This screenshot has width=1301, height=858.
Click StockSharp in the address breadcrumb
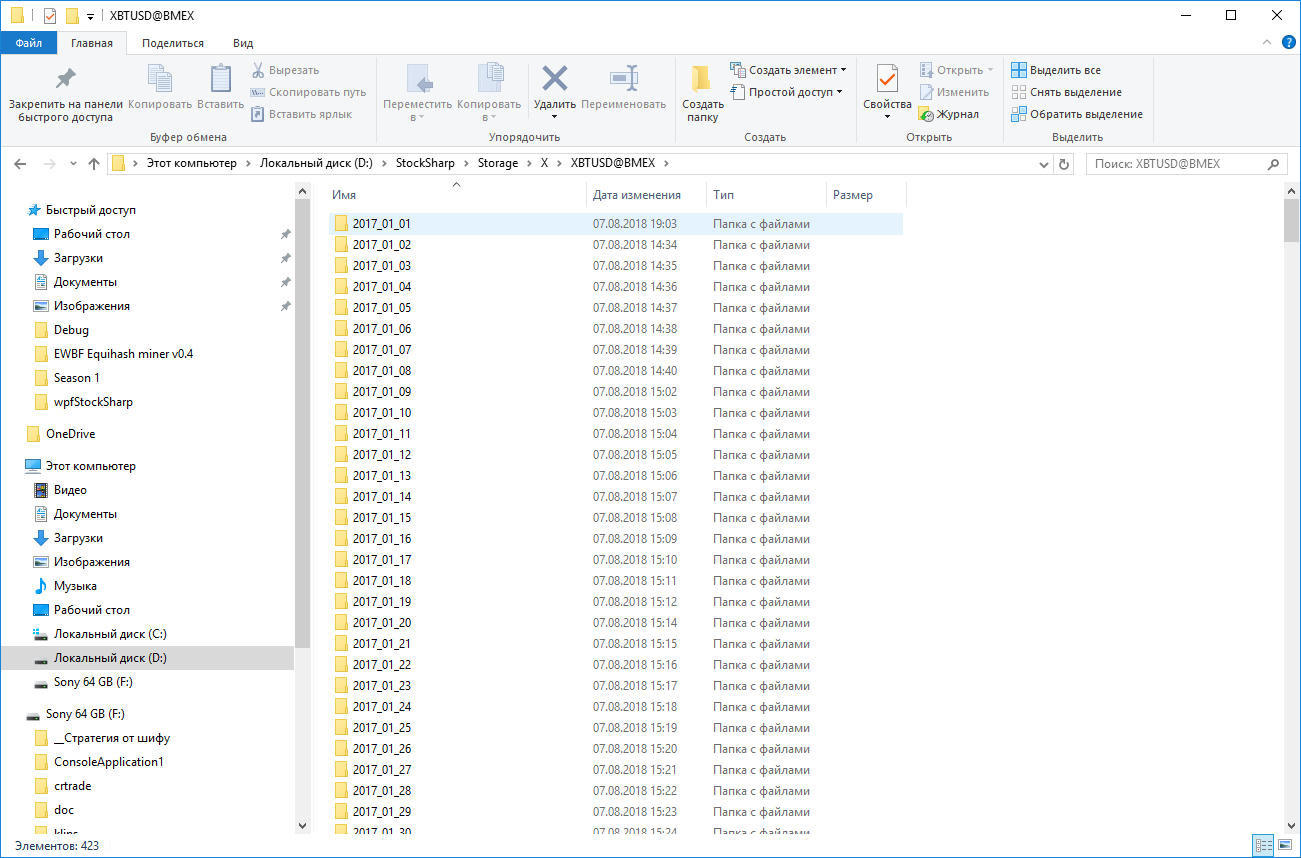(x=425, y=163)
